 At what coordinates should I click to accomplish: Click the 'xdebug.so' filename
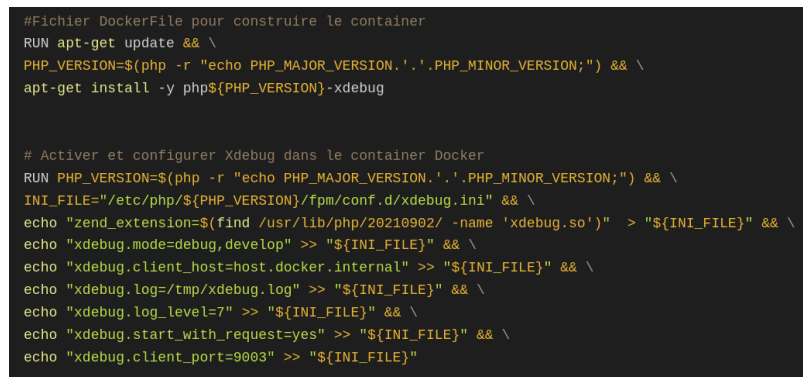(548, 223)
